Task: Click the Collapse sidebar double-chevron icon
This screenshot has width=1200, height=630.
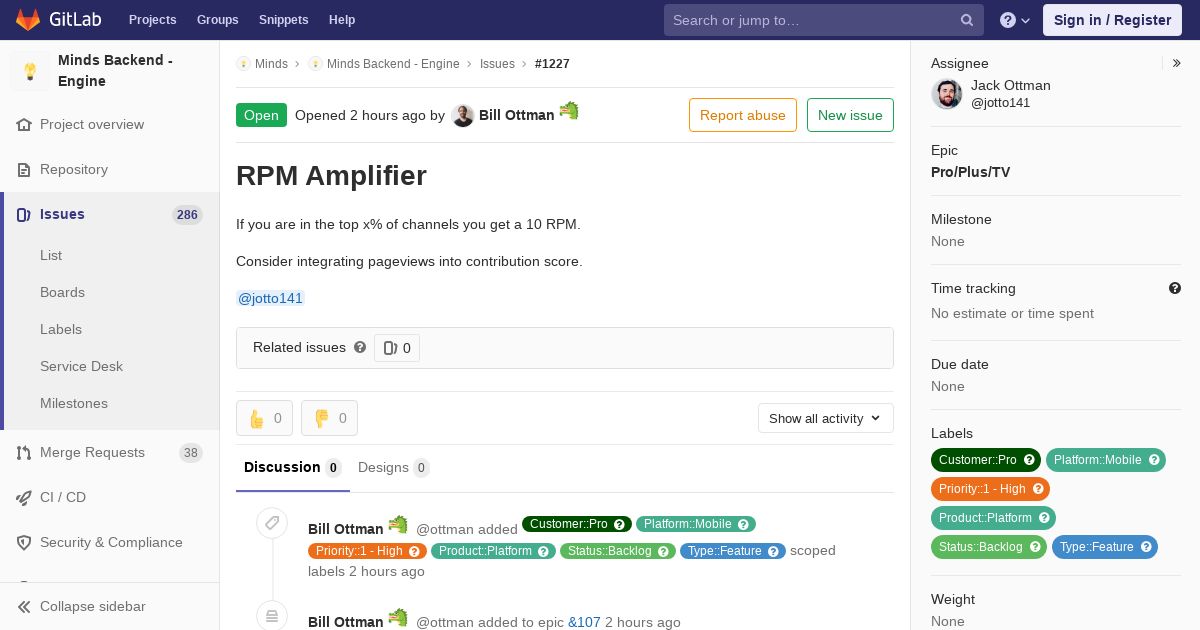Action: point(24,607)
